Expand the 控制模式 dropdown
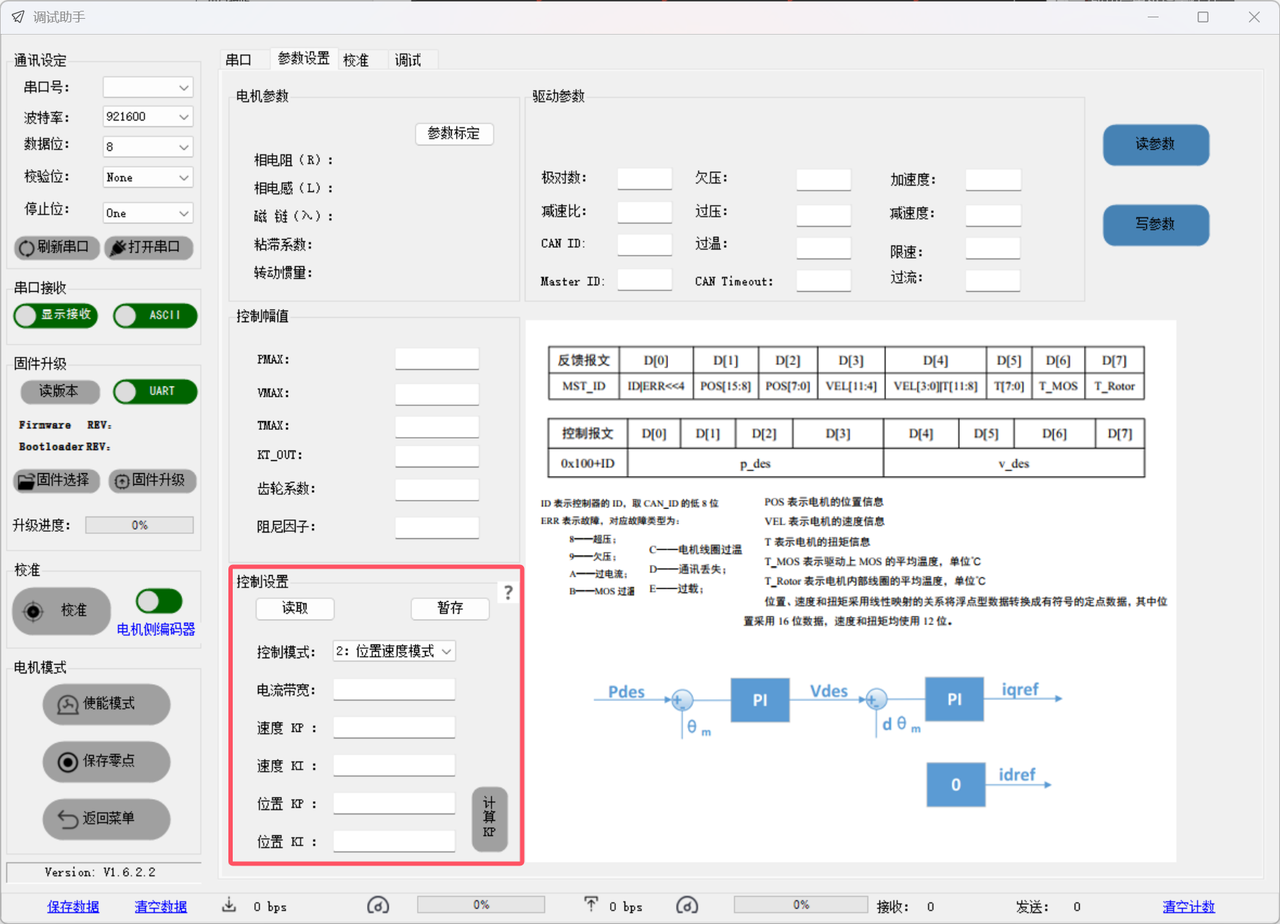Screen dimensions: 1280x924 (394, 651)
